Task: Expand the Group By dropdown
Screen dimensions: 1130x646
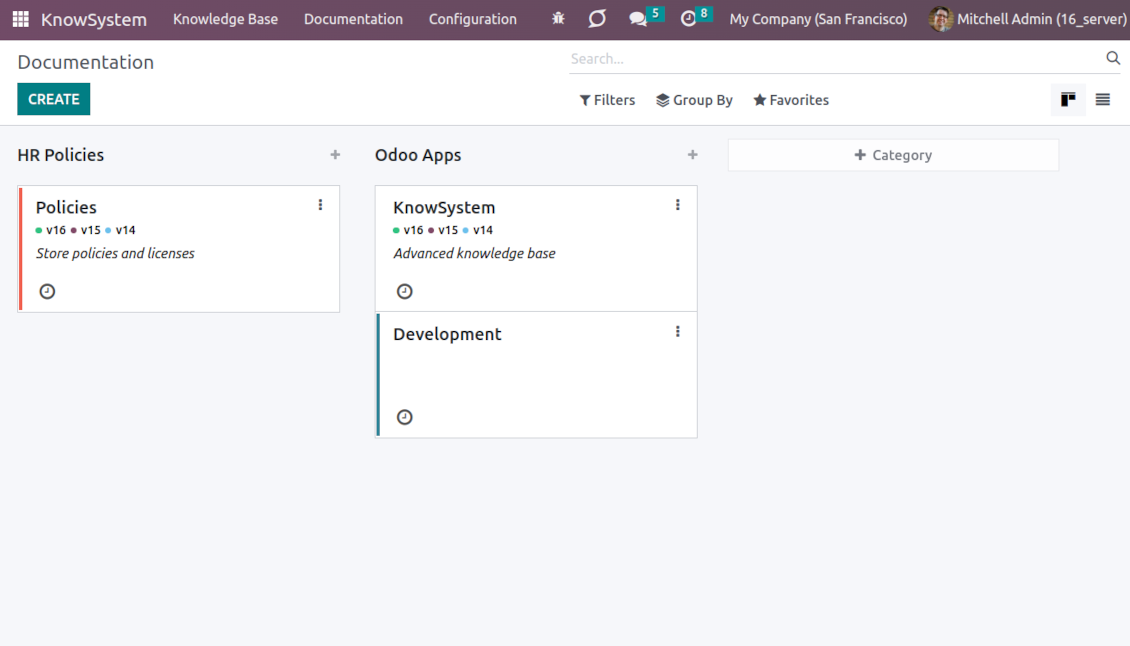Action: click(x=694, y=100)
